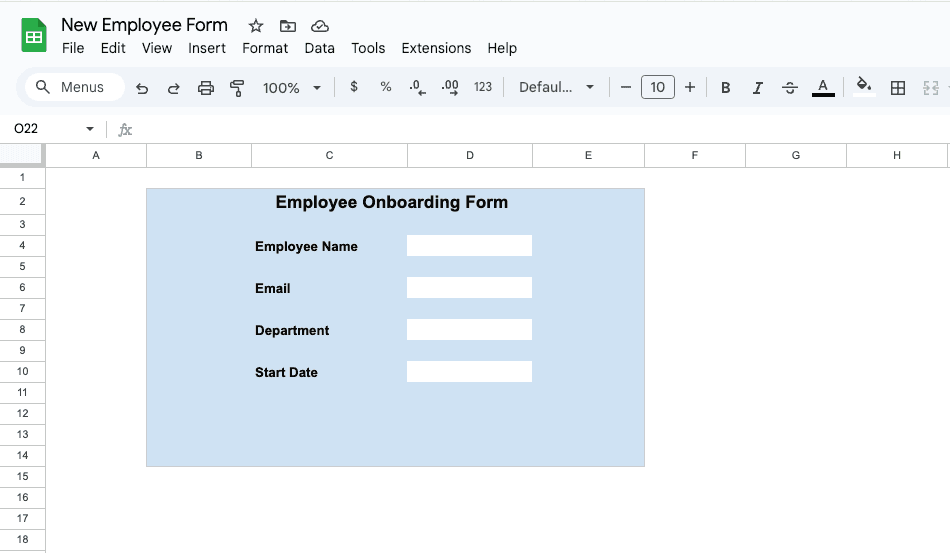
Task: Activate the paint format tool
Action: point(237,88)
